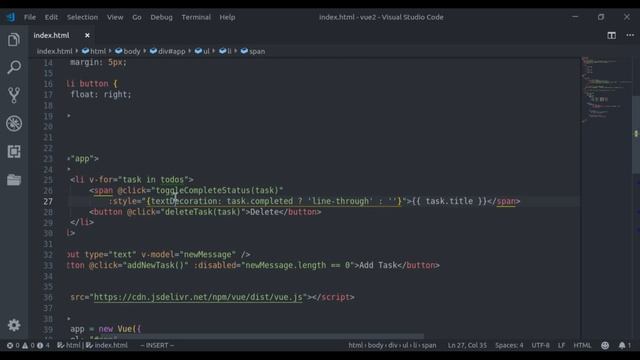640x360 pixels.
Task: Open the Help menu
Action: (227, 17)
